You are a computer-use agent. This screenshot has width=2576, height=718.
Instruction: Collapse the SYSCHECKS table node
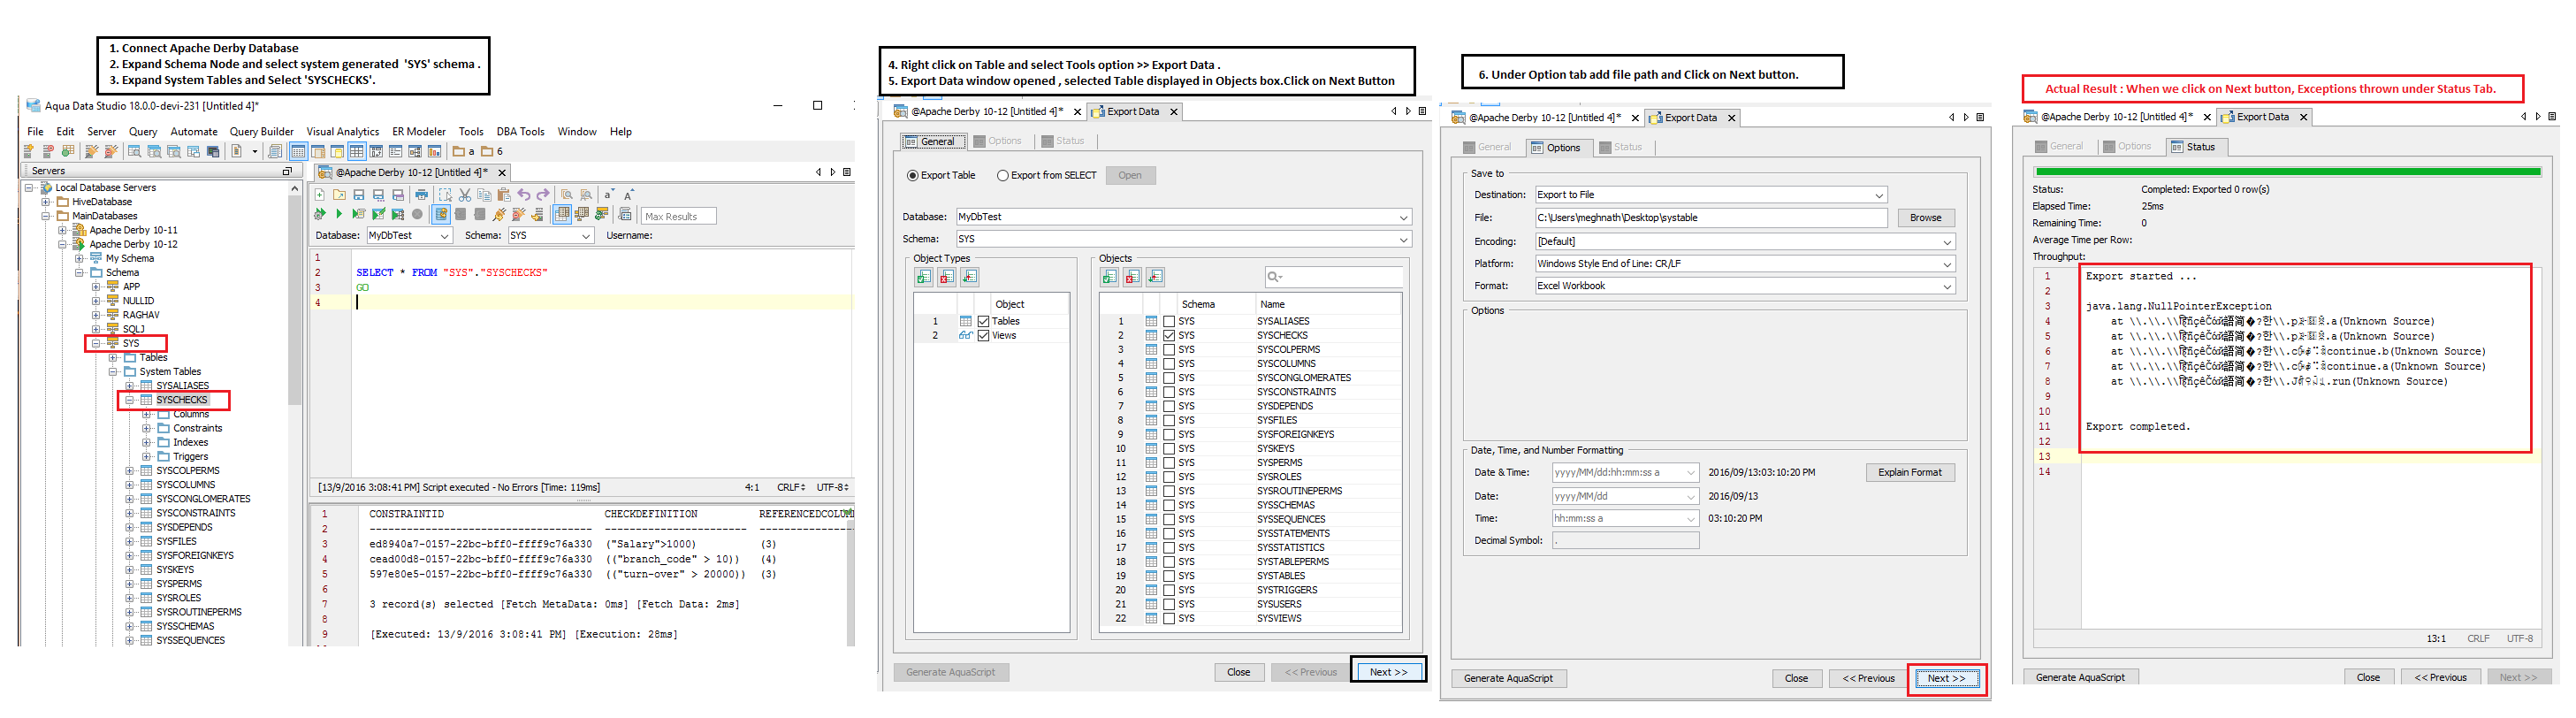coord(129,400)
